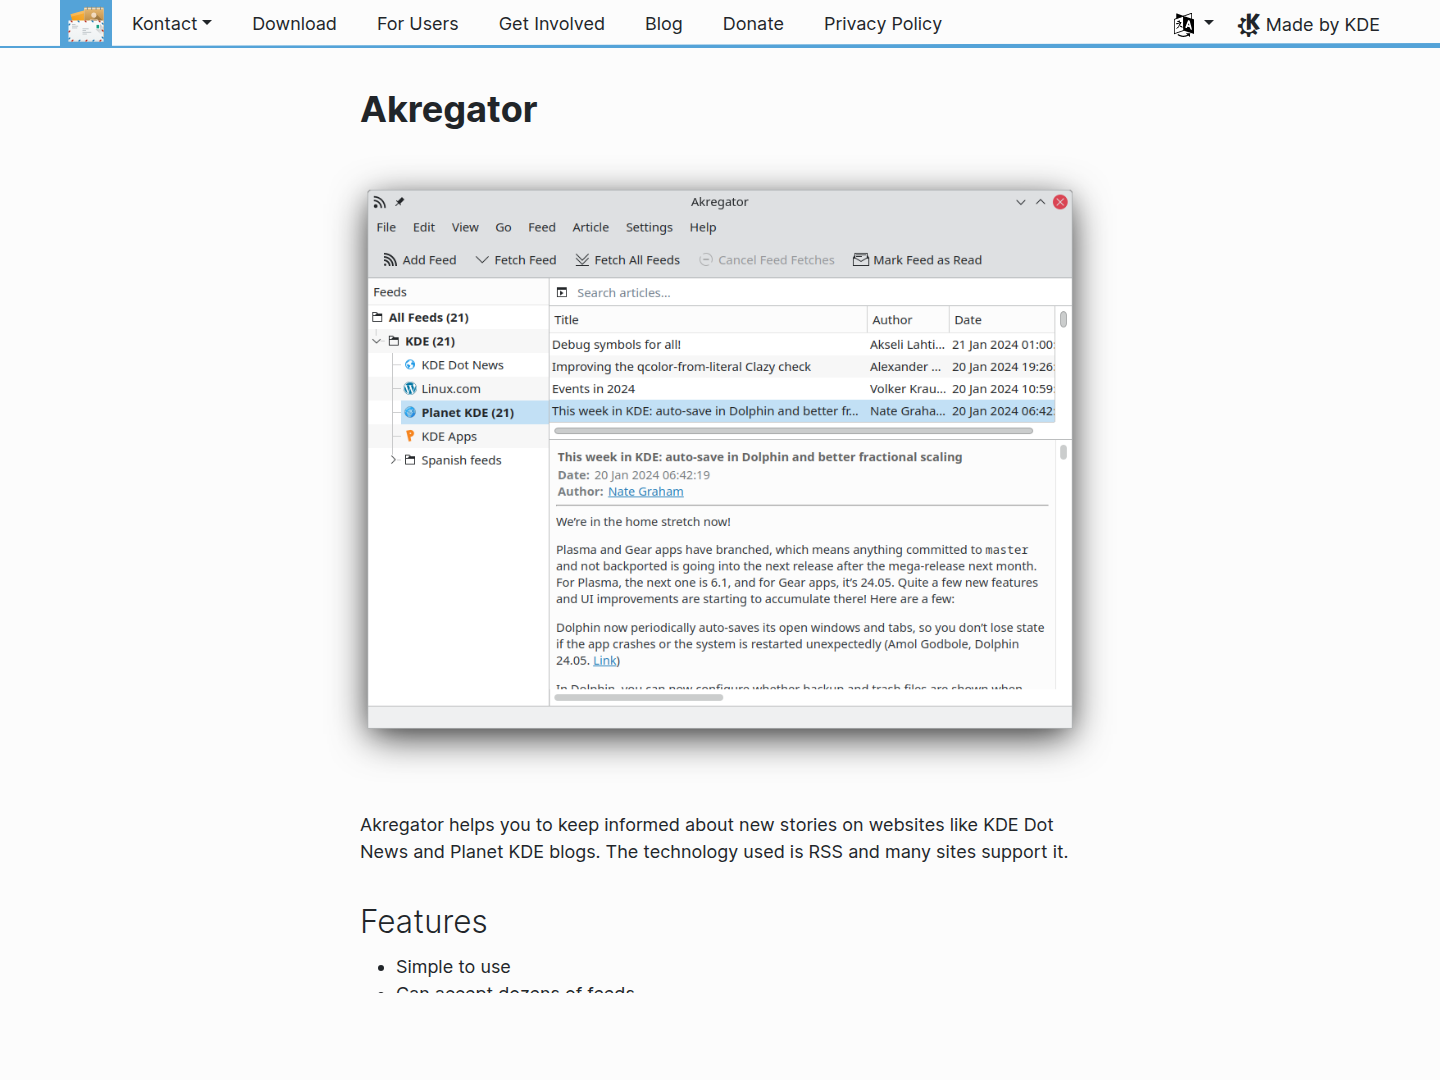Click the article viewer horizontal scrollbar
Screen dimensions: 1440x1080
pyautogui.click(x=639, y=698)
